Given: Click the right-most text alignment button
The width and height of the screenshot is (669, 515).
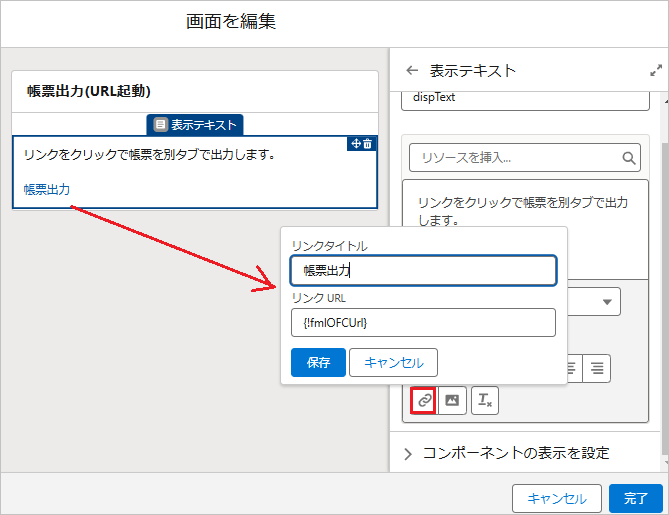Looking at the screenshot, I should 597,368.
